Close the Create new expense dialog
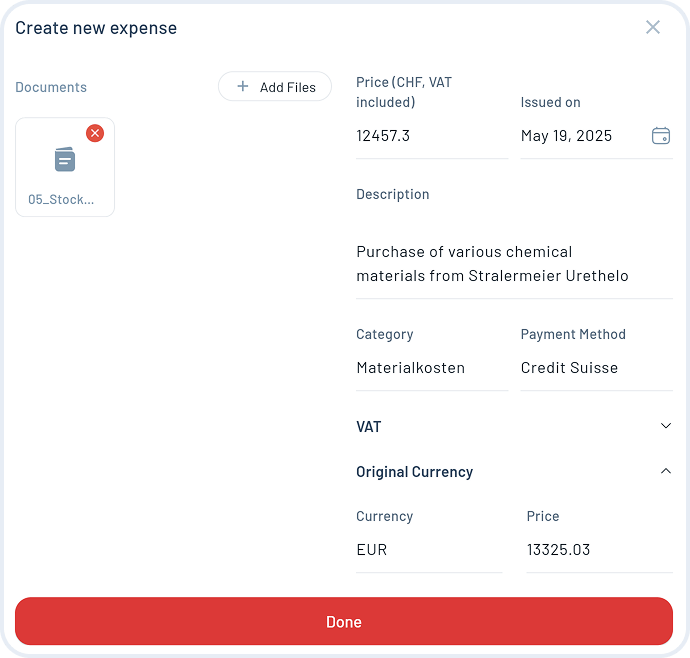 tap(653, 28)
